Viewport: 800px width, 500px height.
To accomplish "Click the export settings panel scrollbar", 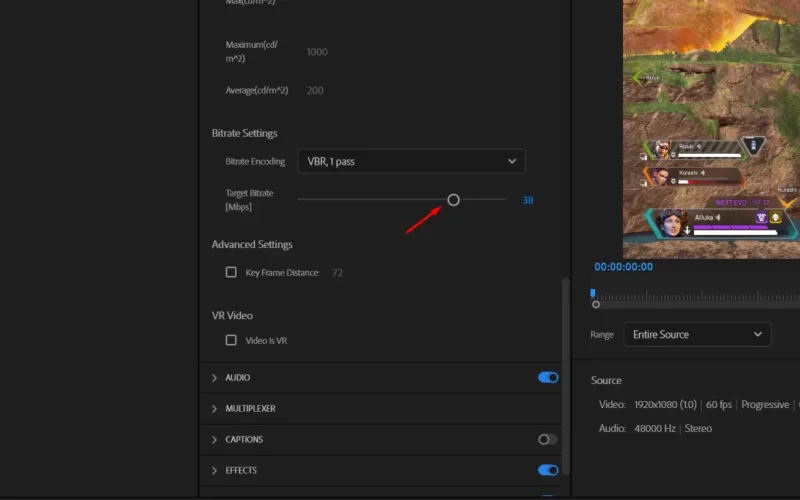I will tap(565, 376).
